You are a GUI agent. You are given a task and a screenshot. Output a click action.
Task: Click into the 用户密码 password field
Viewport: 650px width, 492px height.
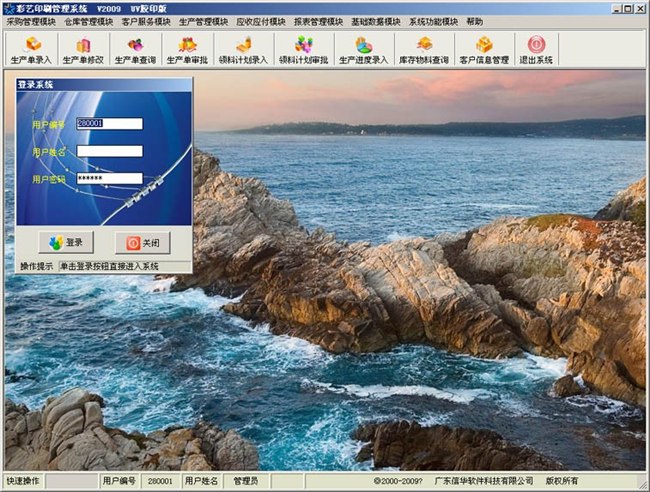(109, 178)
